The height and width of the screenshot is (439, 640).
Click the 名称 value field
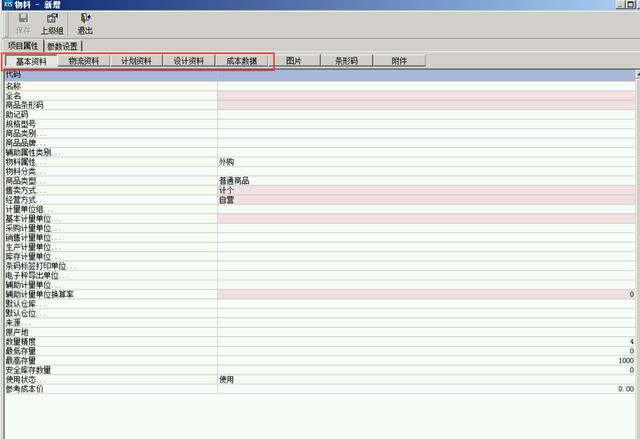[x=426, y=86]
